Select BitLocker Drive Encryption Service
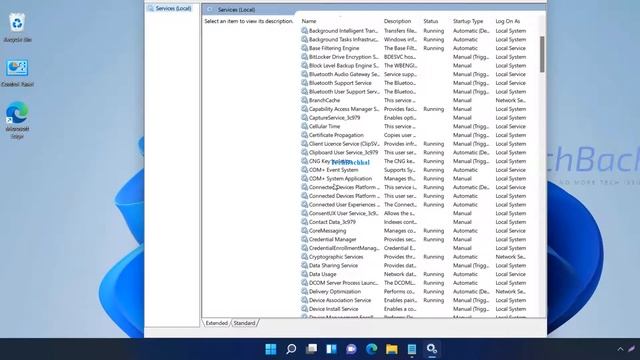The height and width of the screenshot is (360, 640). [x=414, y=57]
